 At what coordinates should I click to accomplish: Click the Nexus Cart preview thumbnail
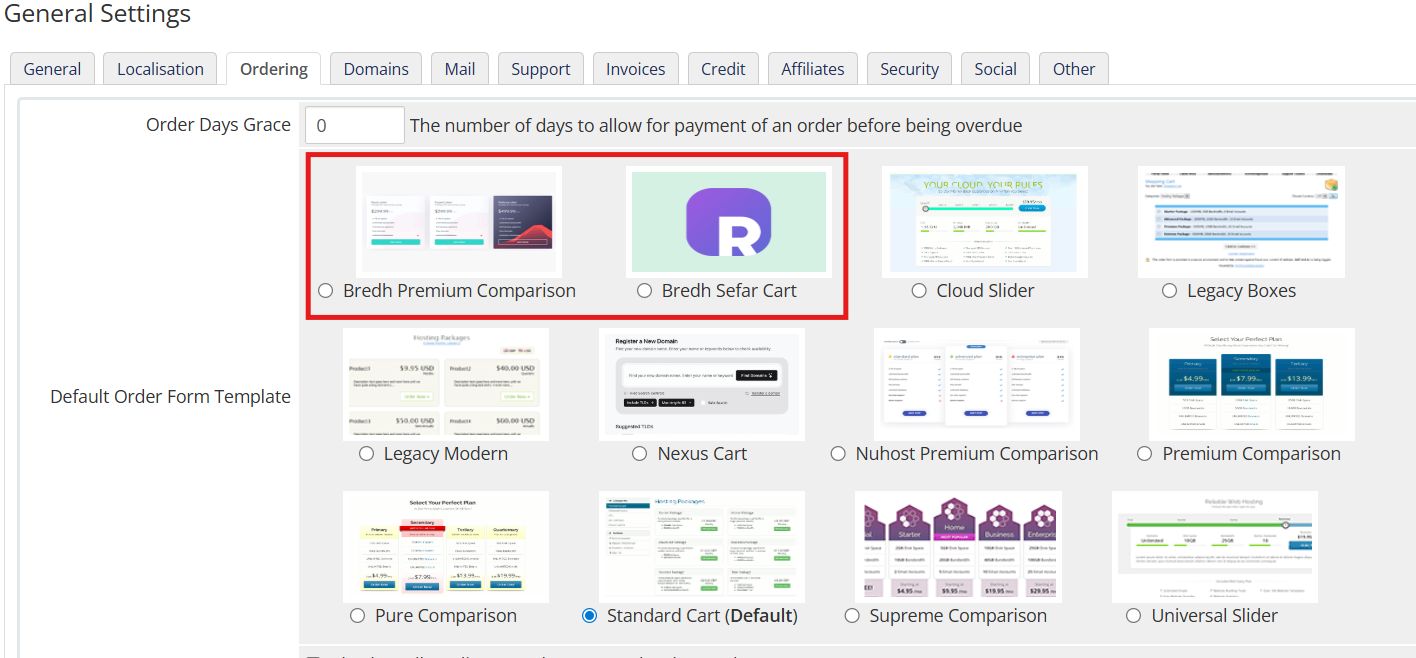click(702, 384)
